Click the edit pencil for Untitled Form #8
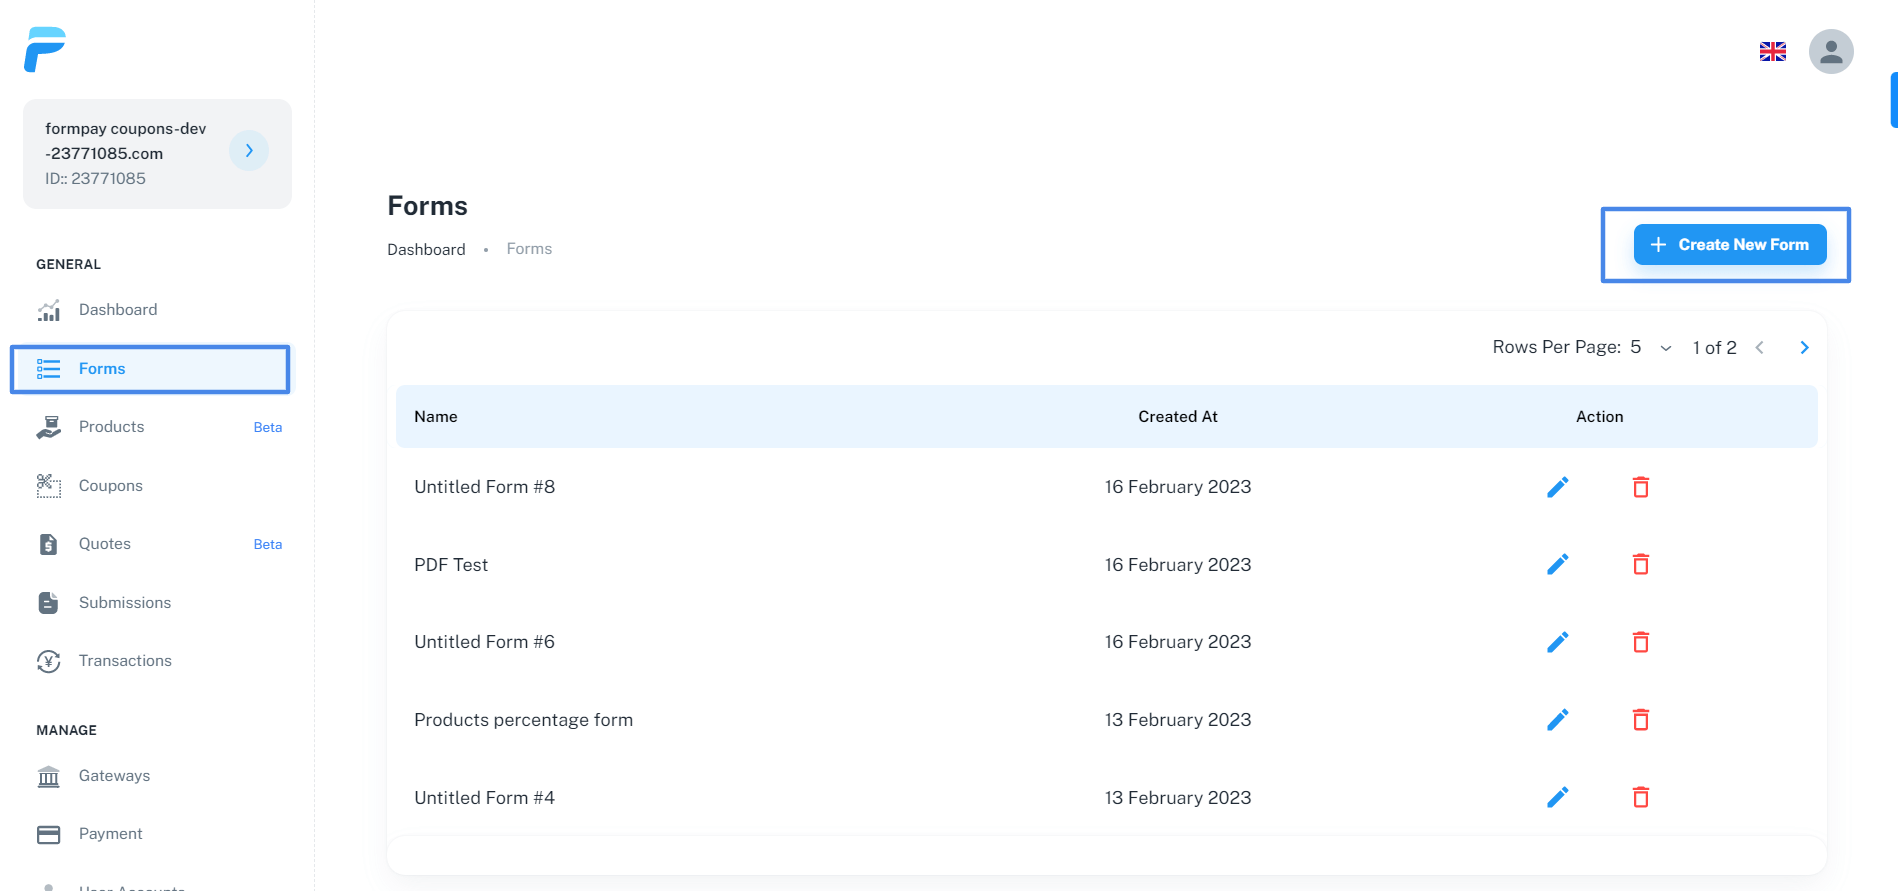Image resolution: width=1898 pixels, height=891 pixels. (x=1557, y=487)
